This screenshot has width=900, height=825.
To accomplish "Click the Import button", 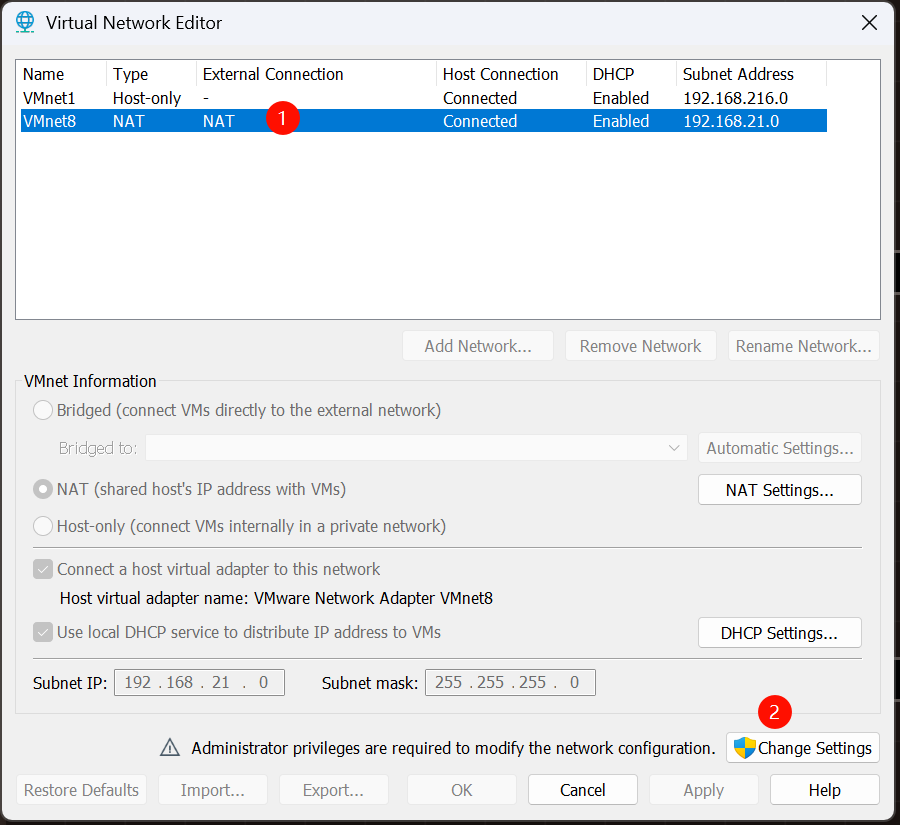I will (212, 790).
